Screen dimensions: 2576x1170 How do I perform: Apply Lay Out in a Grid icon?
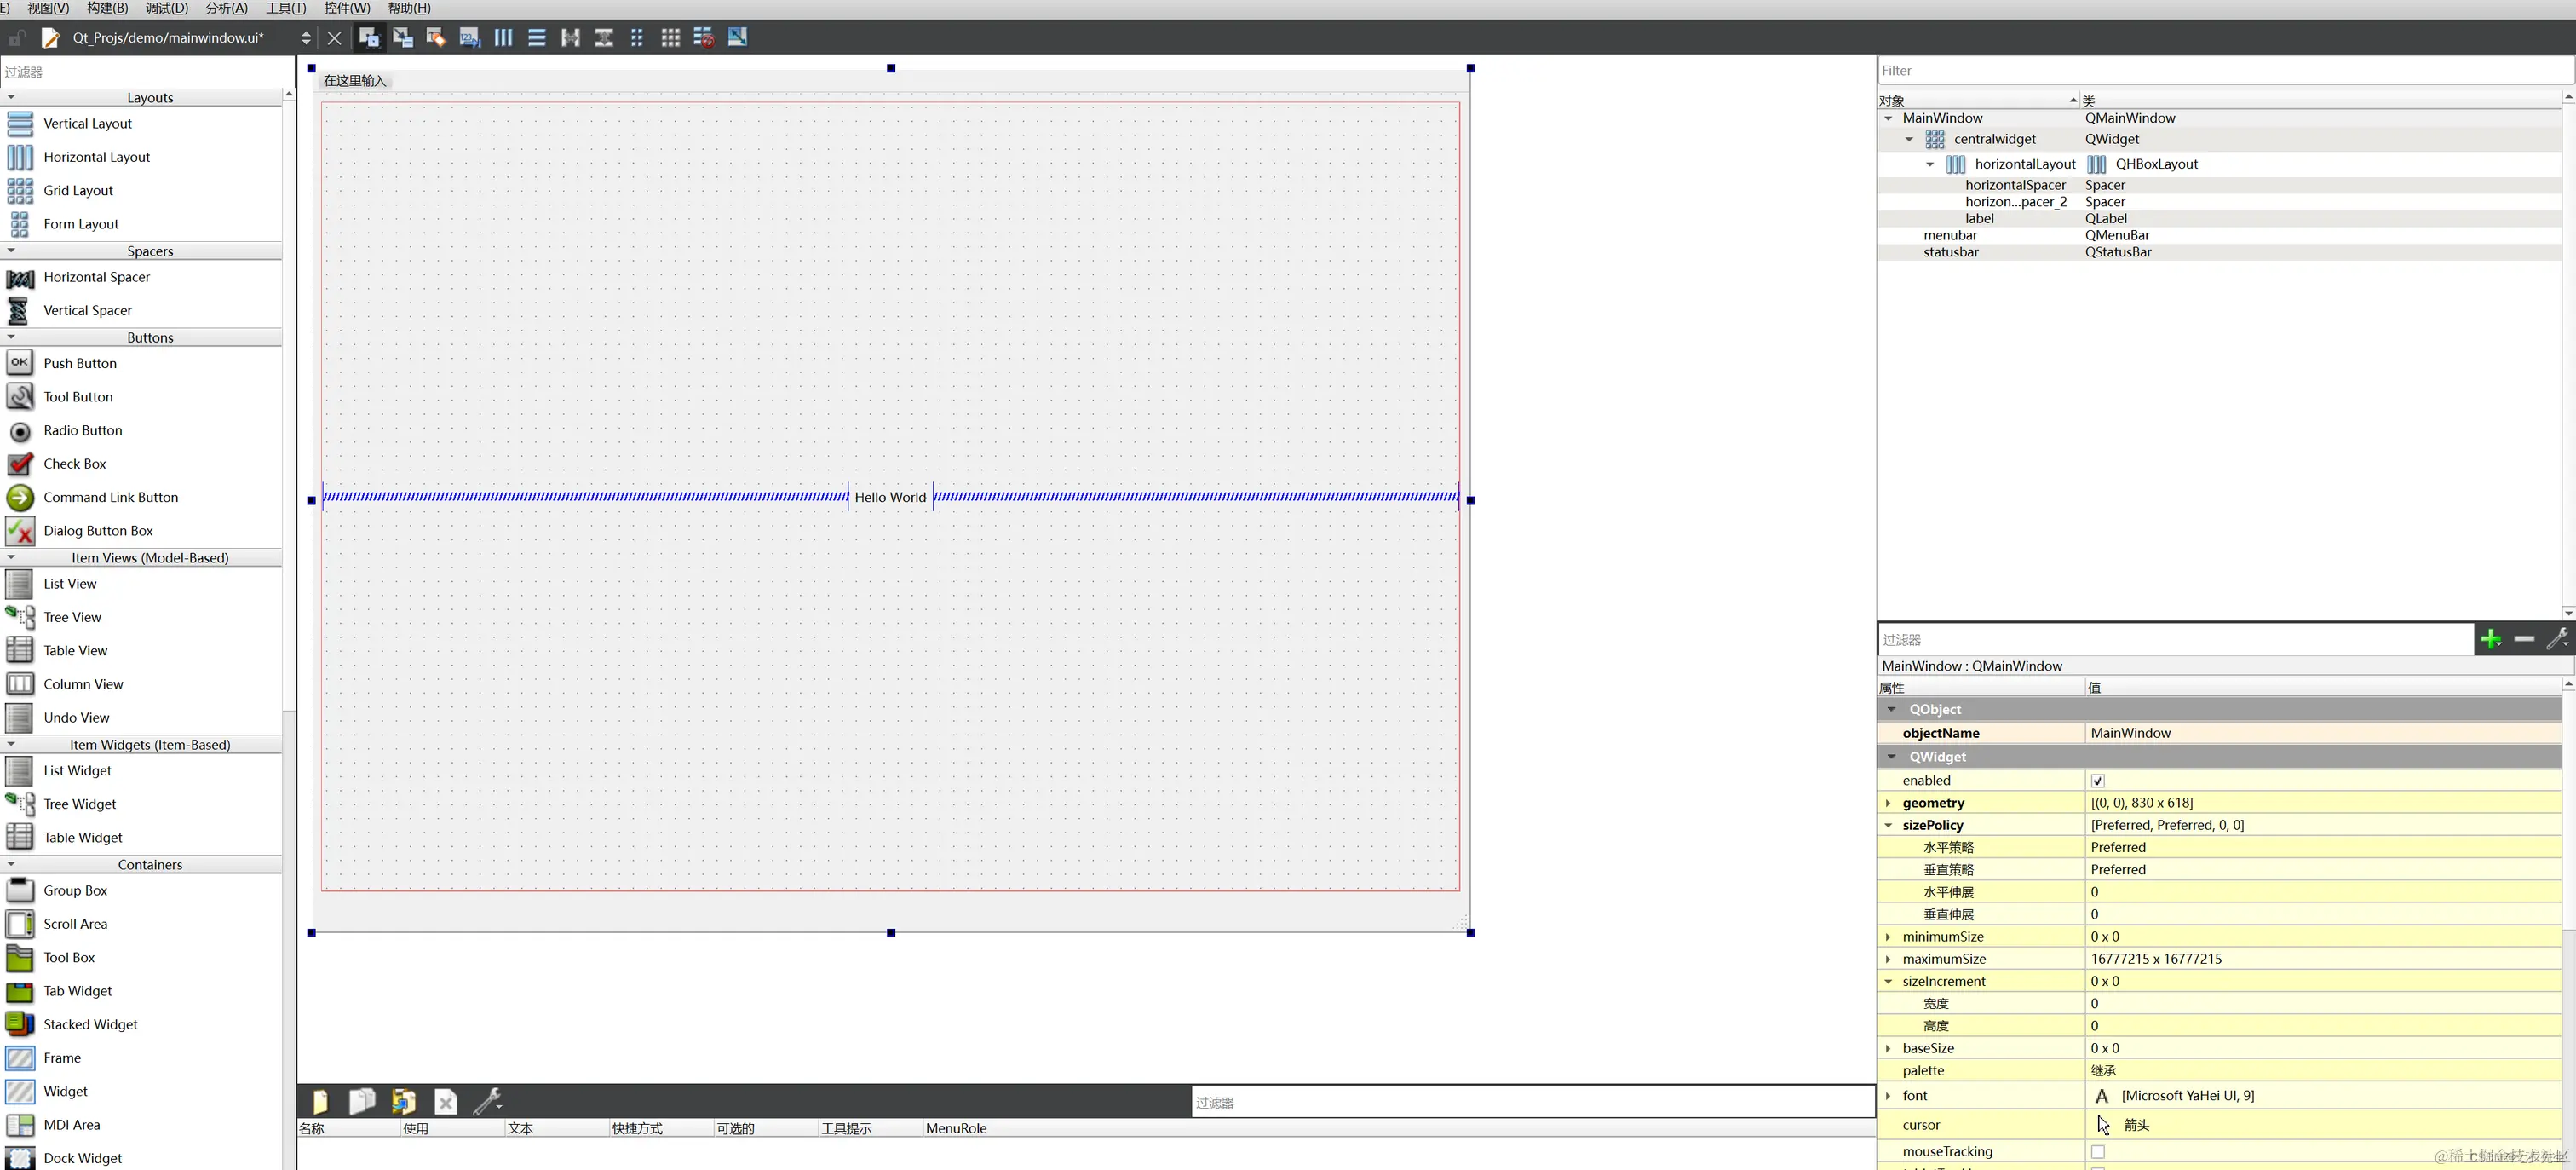(671, 38)
